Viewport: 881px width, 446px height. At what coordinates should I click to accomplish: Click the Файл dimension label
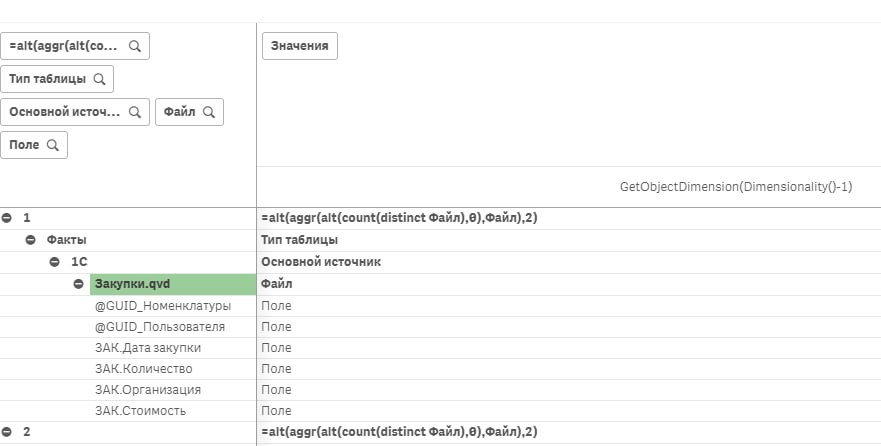pos(180,112)
